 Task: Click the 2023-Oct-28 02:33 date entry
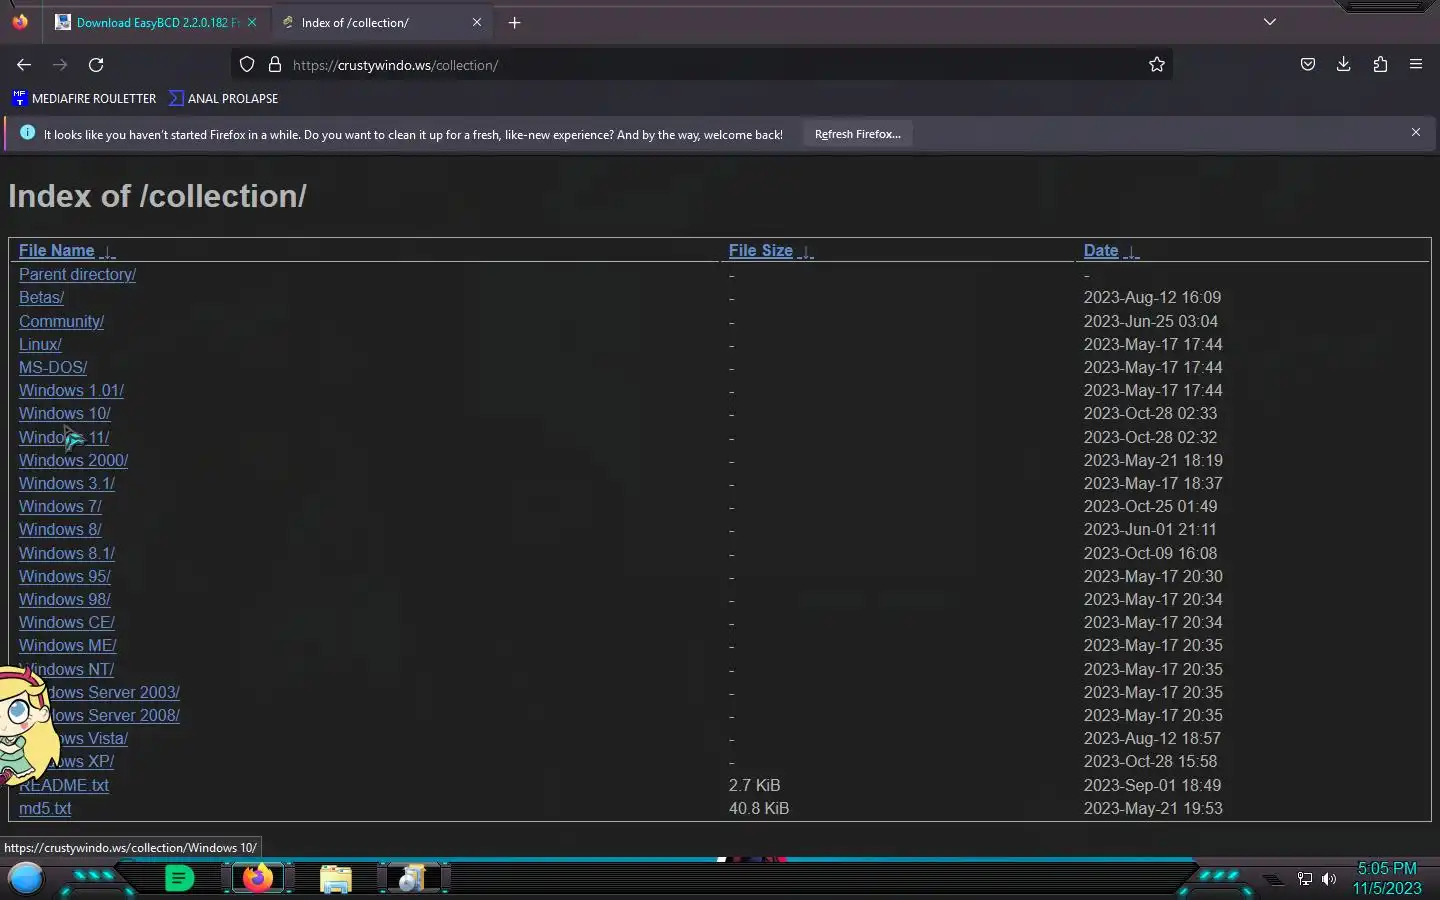click(1150, 413)
